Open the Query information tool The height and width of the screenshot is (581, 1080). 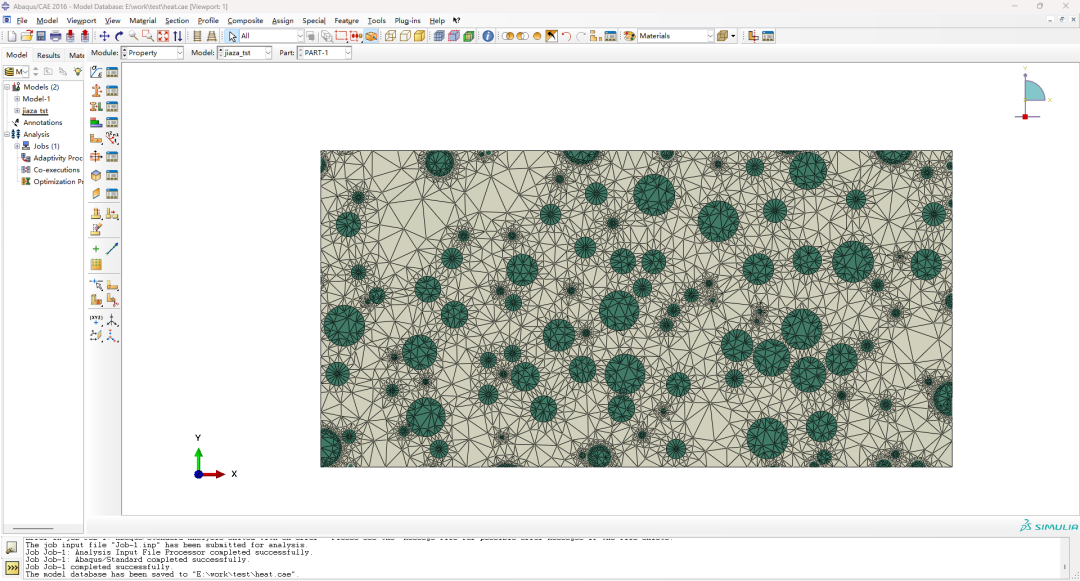tap(488, 36)
